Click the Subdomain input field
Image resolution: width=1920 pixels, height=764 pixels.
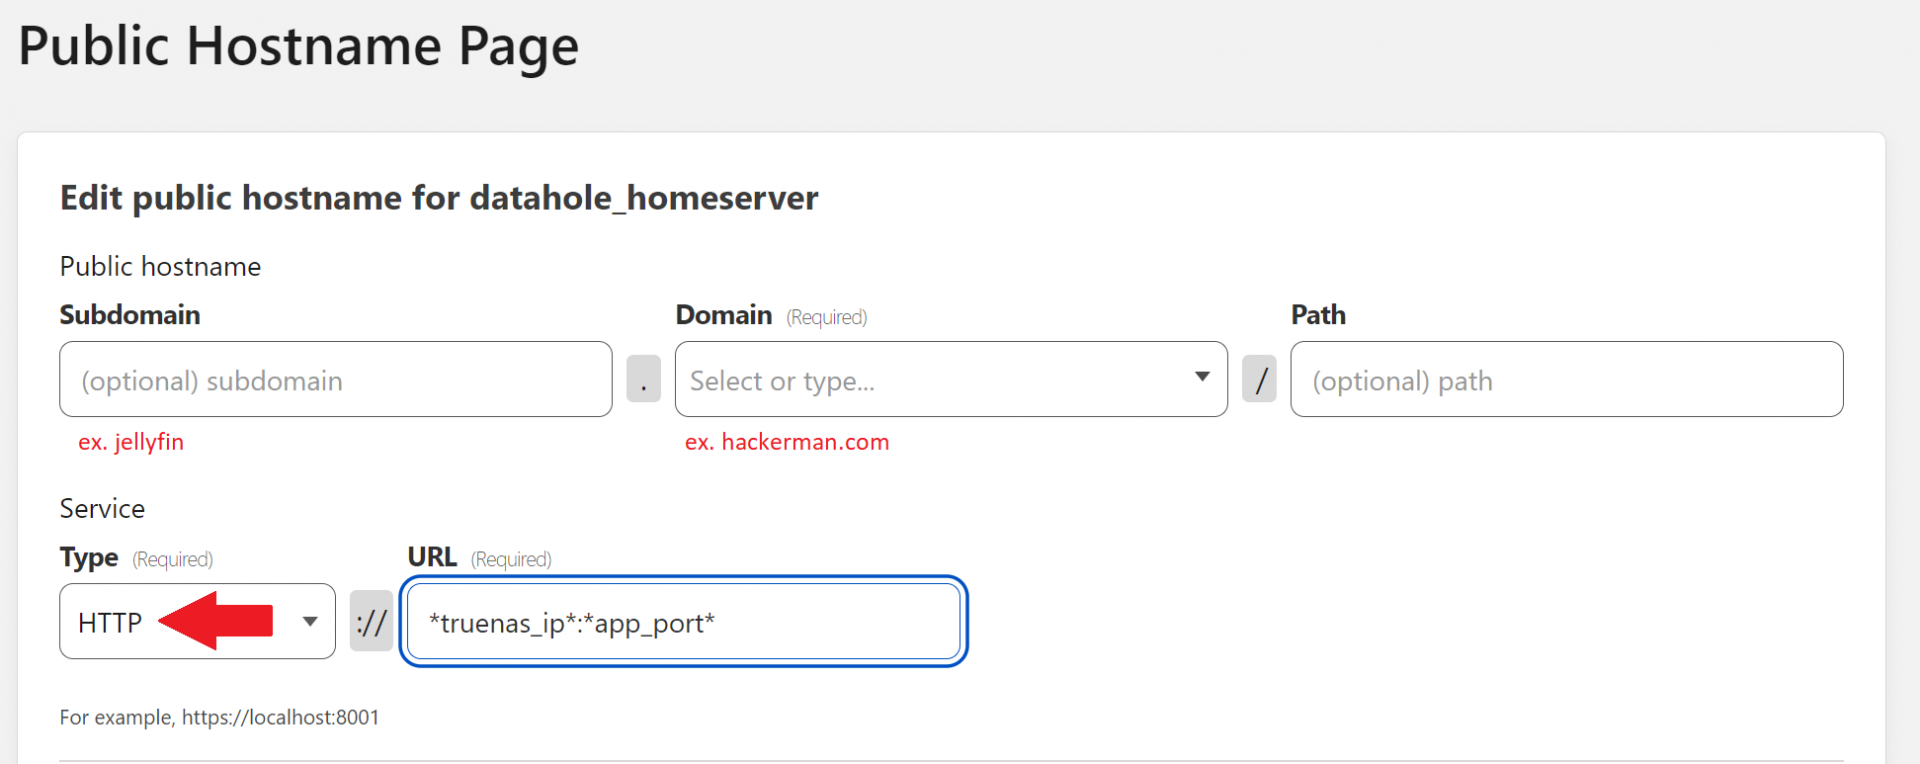click(x=335, y=380)
